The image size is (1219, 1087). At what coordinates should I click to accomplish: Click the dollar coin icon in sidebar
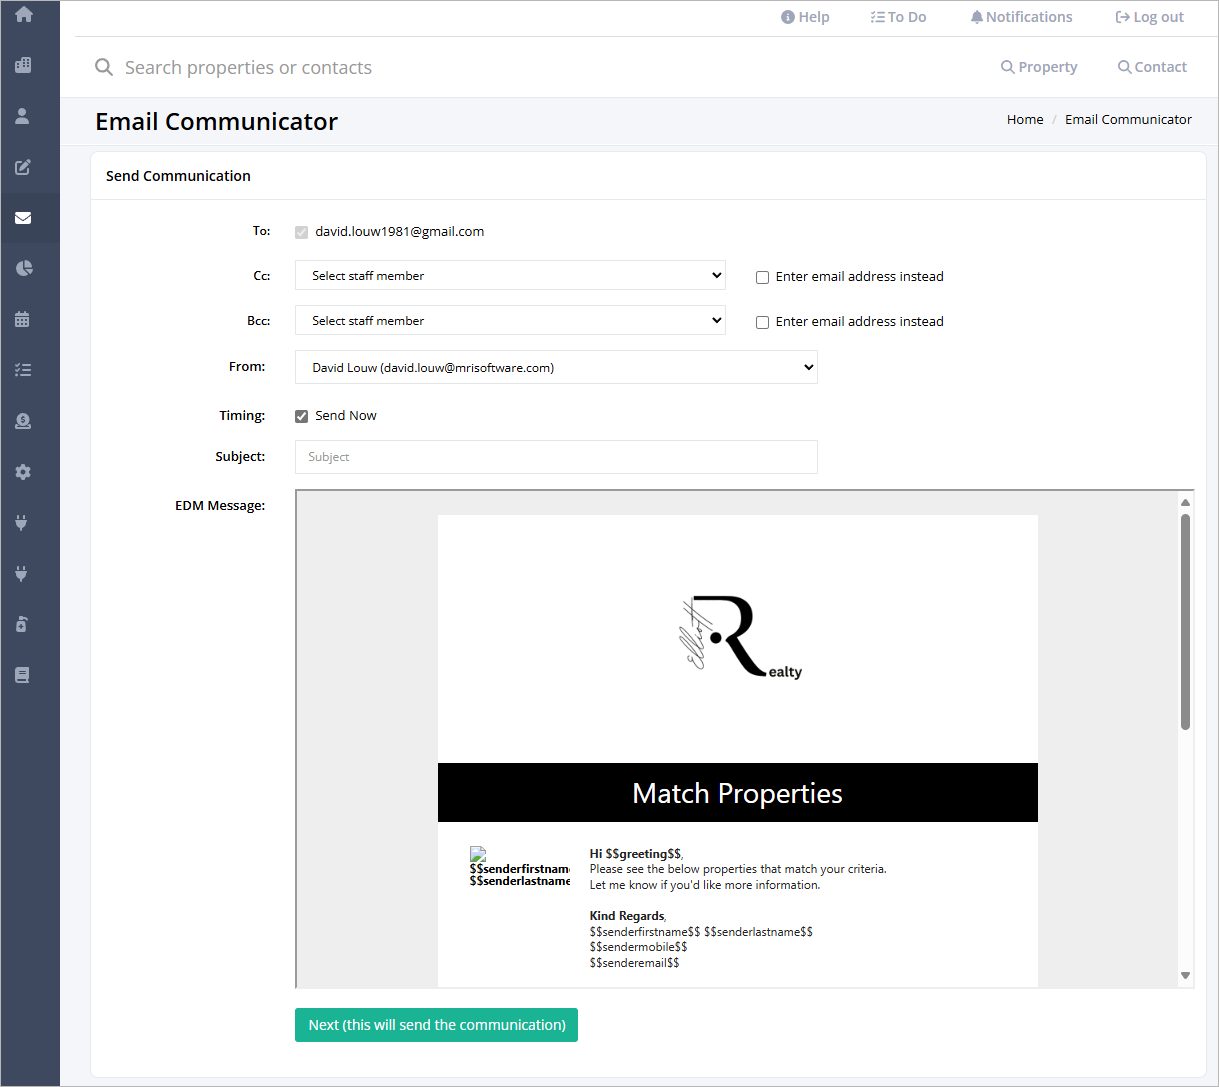click(23, 421)
